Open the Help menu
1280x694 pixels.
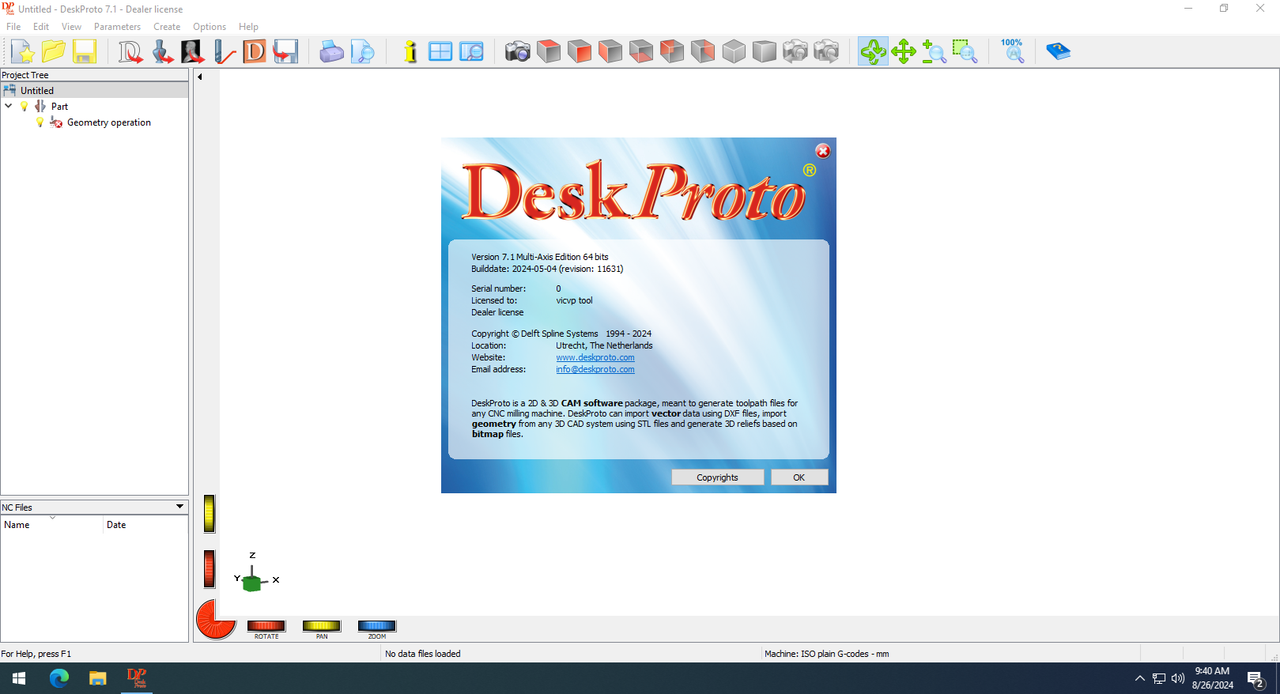[x=248, y=26]
